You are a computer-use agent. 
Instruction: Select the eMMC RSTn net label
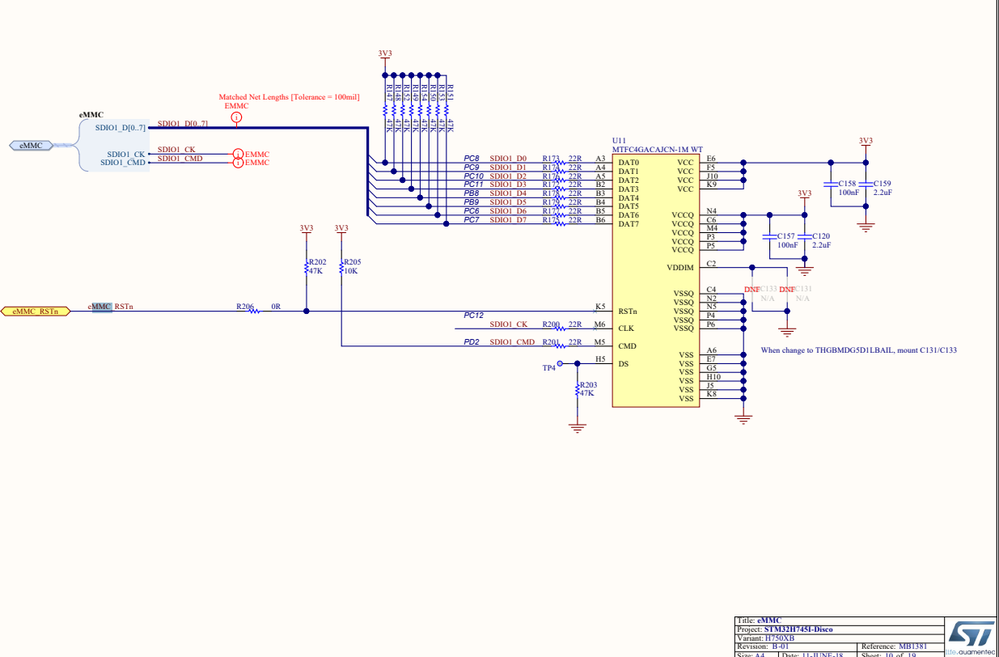click(111, 307)
